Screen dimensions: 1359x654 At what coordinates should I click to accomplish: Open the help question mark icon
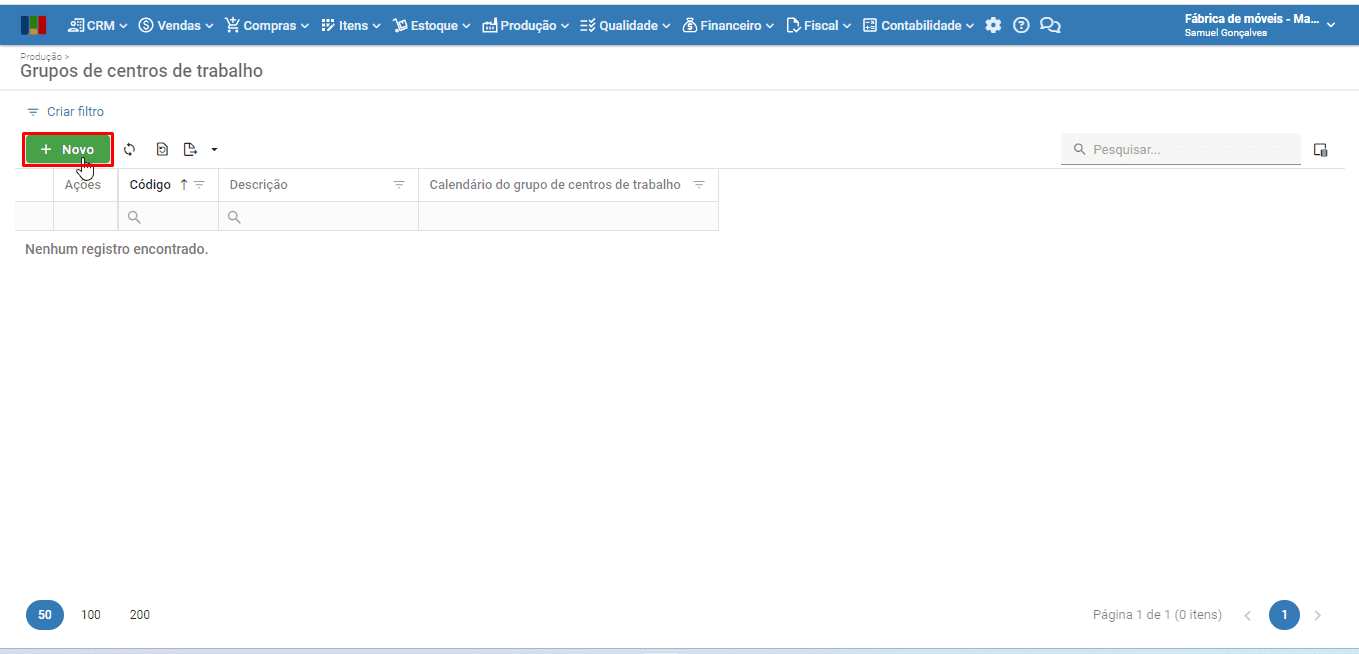coord(1021,25)
